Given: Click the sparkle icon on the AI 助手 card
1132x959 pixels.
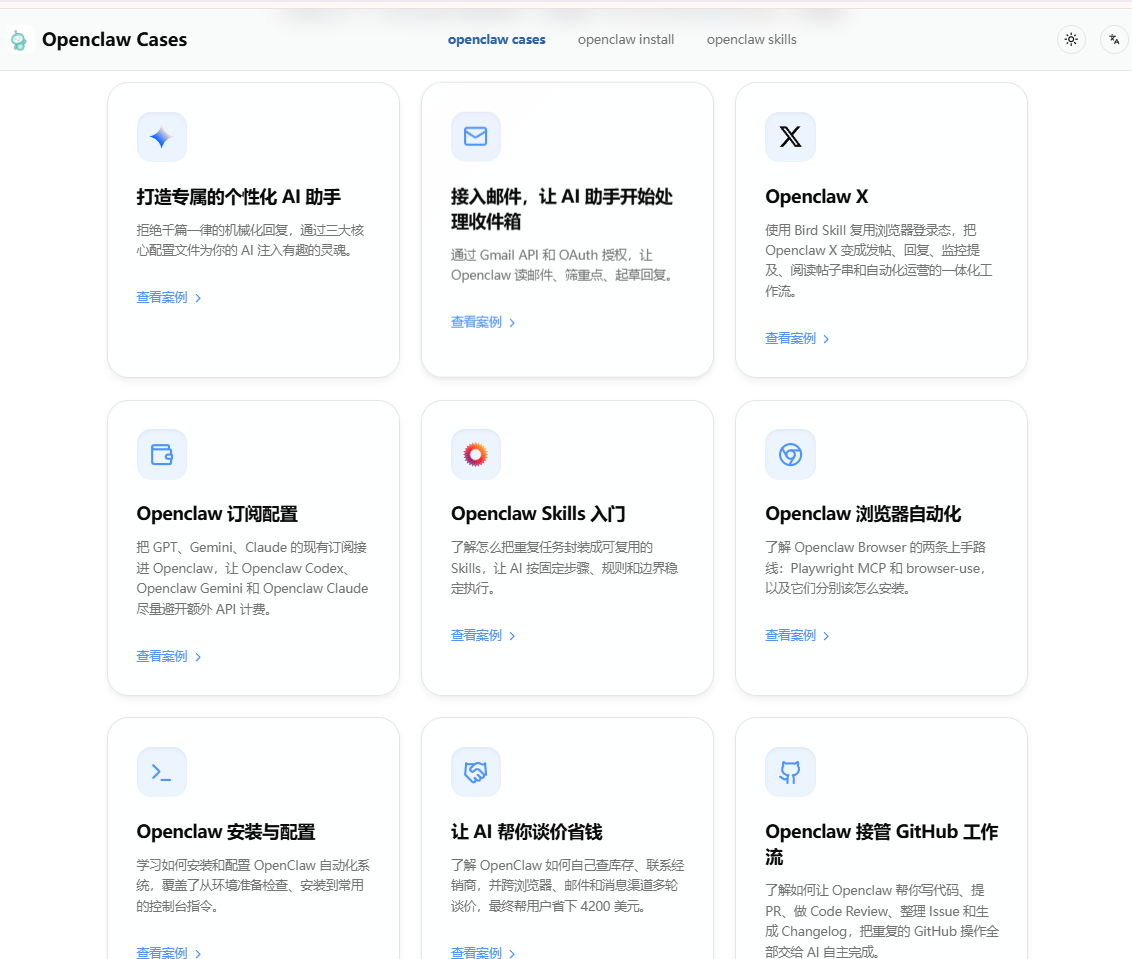Looking at the screenshot, I should coord(162,136).
